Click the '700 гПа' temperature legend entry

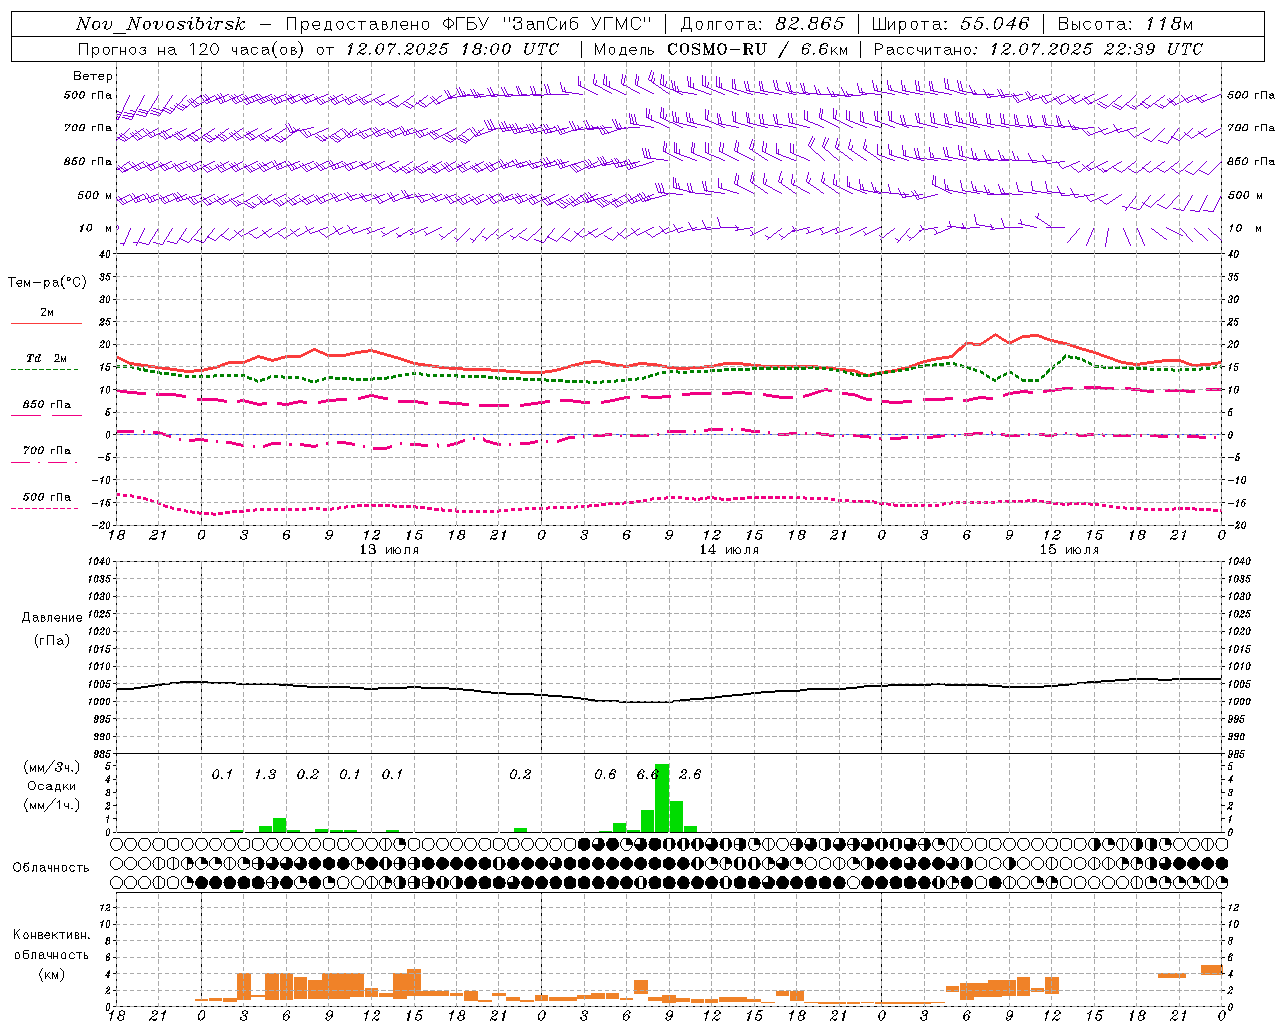click(x=47, y=451)
